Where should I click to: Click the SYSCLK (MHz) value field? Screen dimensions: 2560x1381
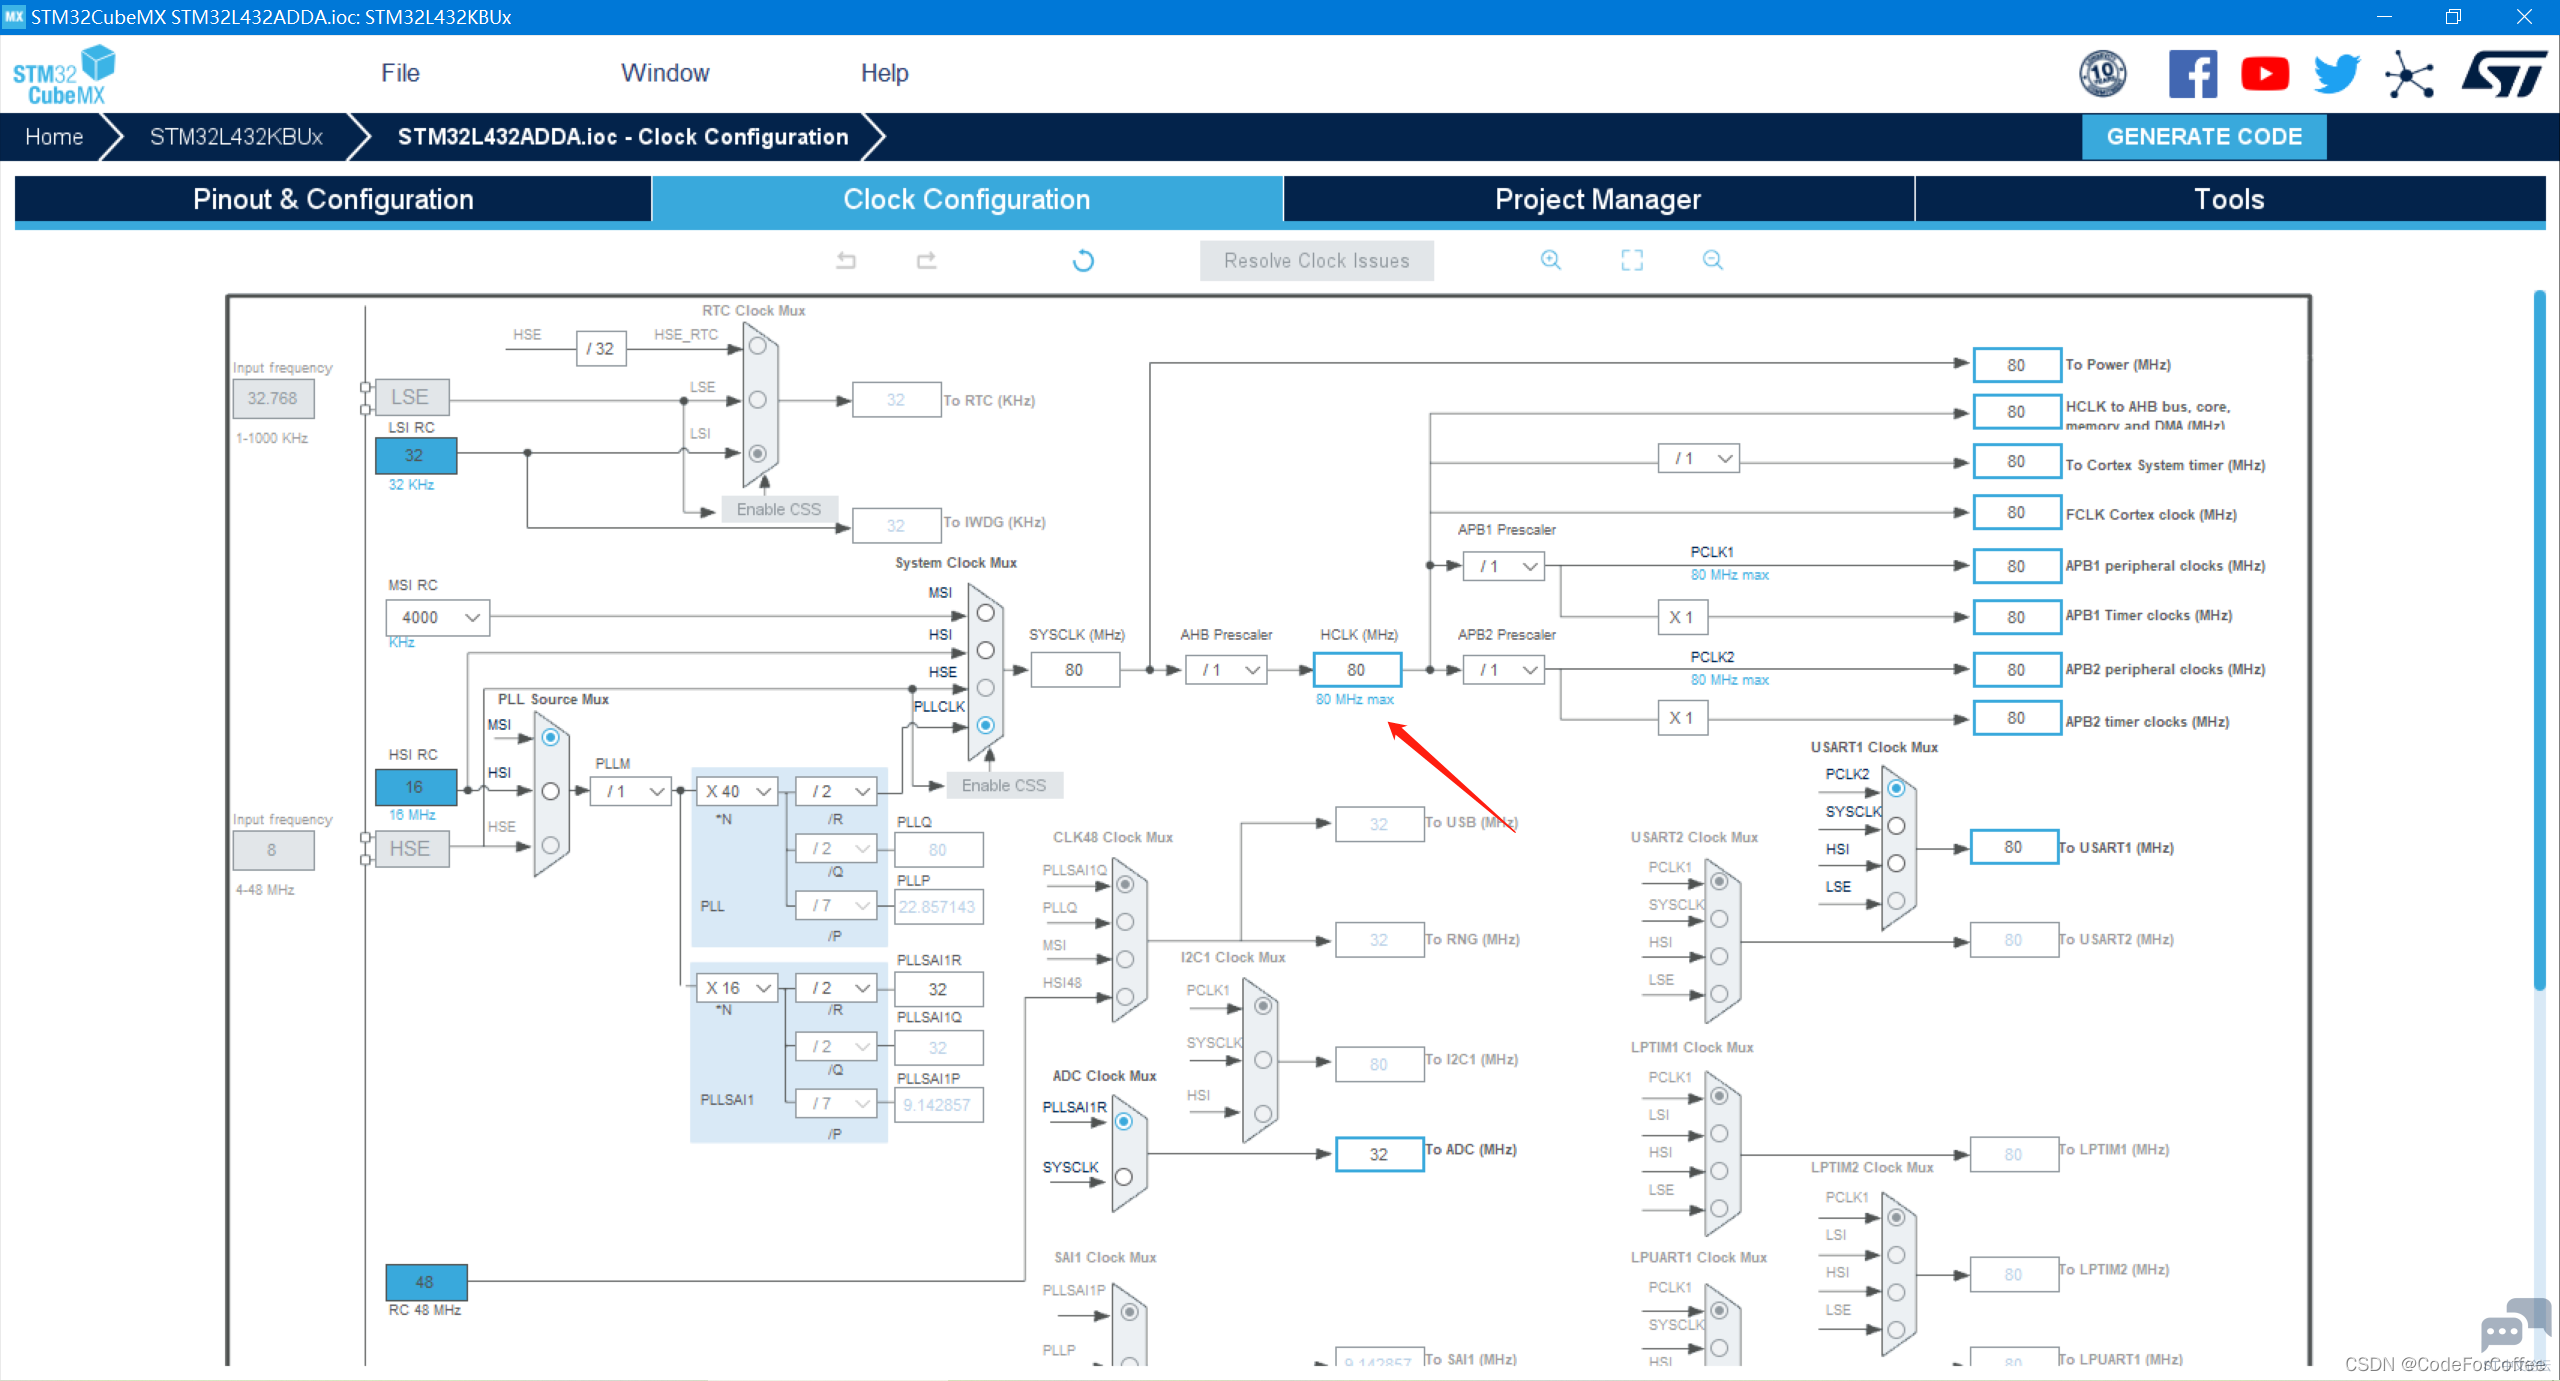(1074, 670)
